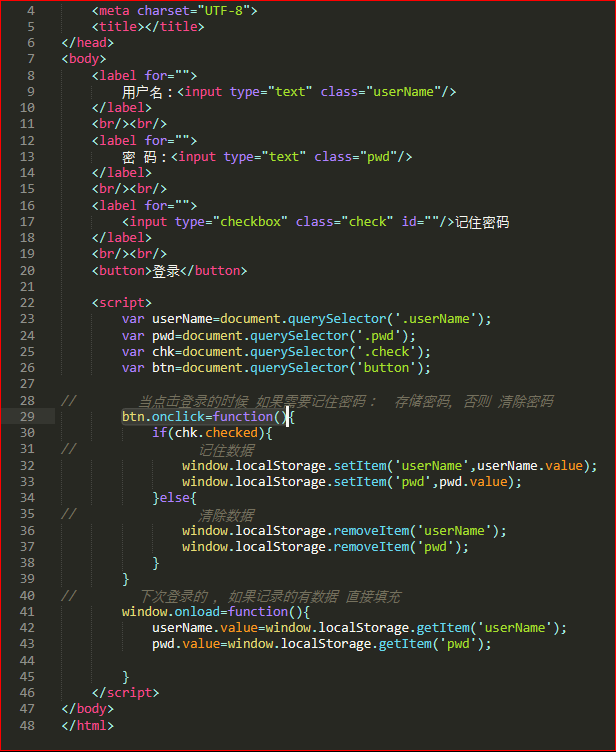Image resolution: width=616 pixels, height=752 pixels.
Task: Click pwd.value on line 33
Action: 473,482
